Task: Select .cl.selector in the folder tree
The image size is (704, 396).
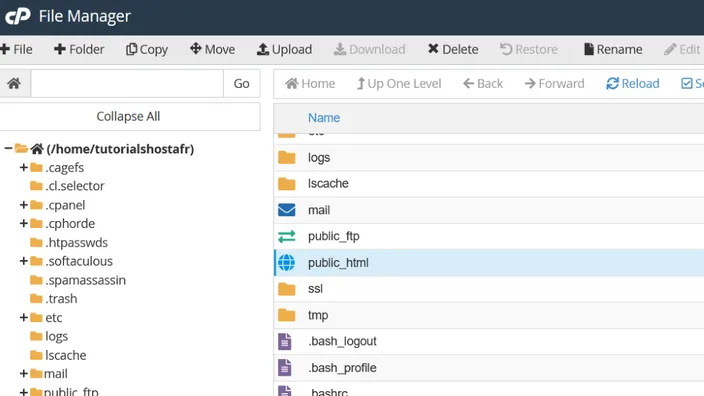Action: 75,186
